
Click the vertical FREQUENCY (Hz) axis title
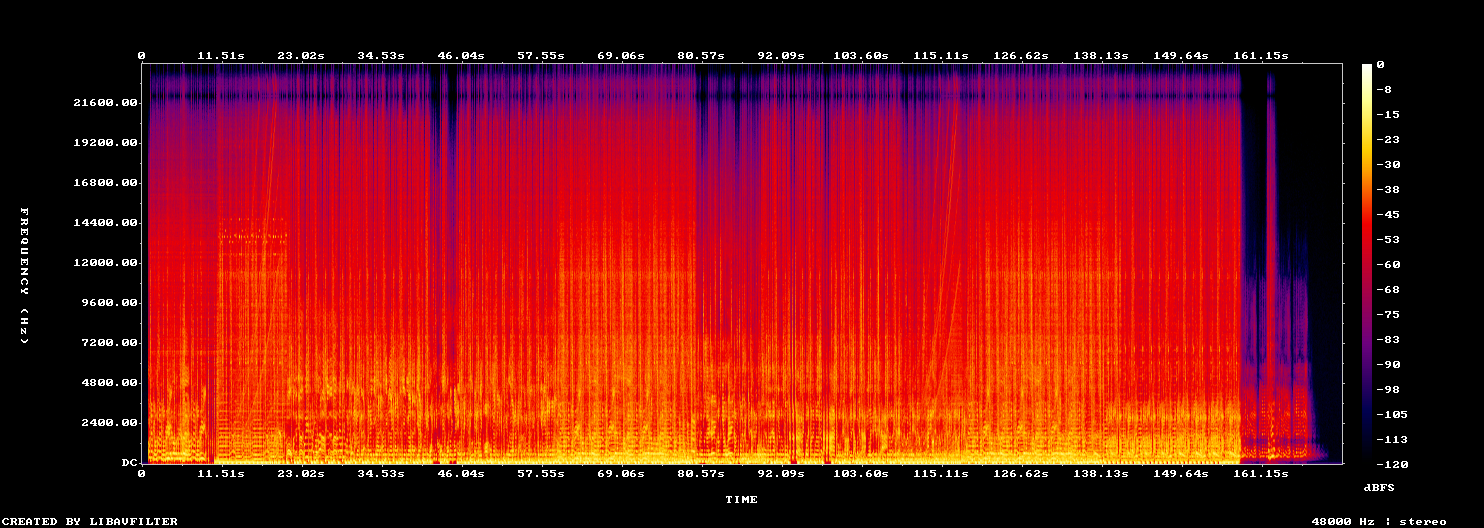(x=24, y=277)
